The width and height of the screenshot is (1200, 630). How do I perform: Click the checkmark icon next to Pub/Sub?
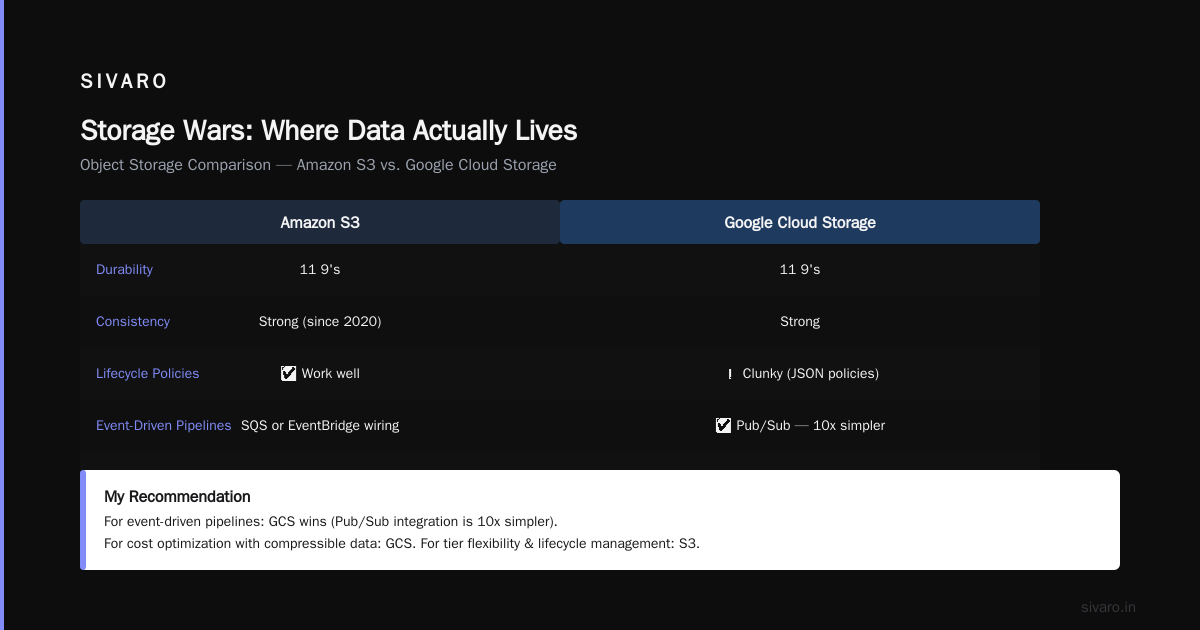tap(723, 425)
